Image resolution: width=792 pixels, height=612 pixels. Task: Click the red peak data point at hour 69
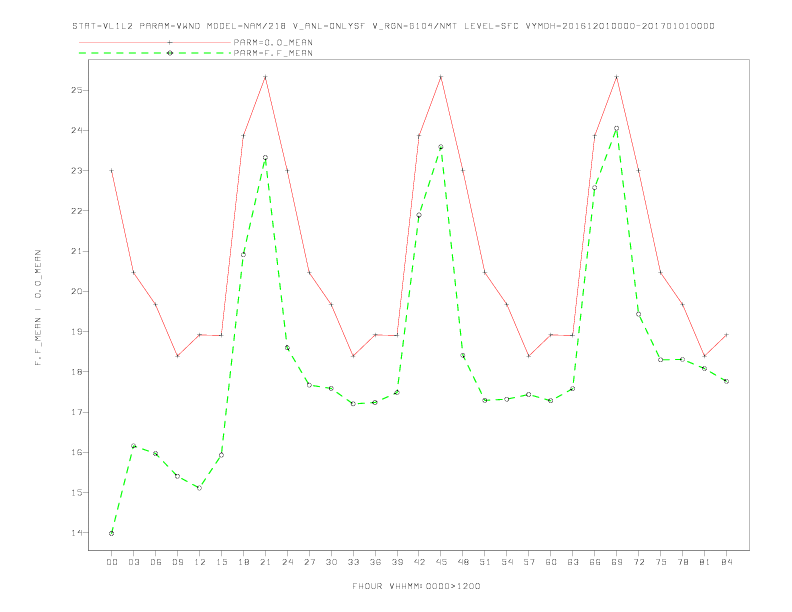(x=617, y=77)
